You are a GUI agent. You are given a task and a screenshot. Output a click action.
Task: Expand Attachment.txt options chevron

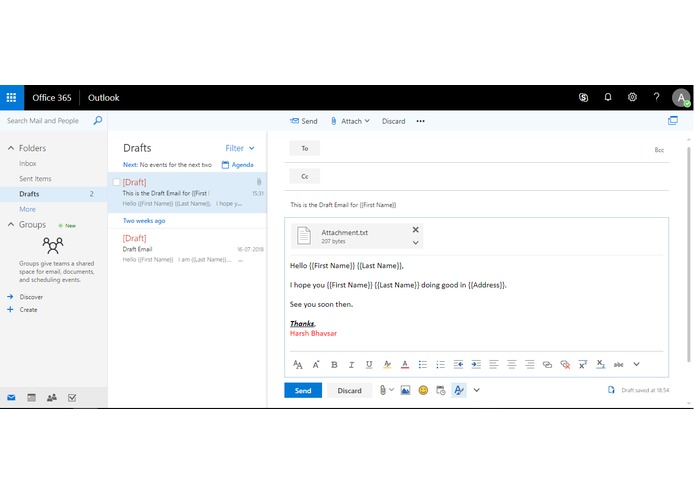[415, 242]
